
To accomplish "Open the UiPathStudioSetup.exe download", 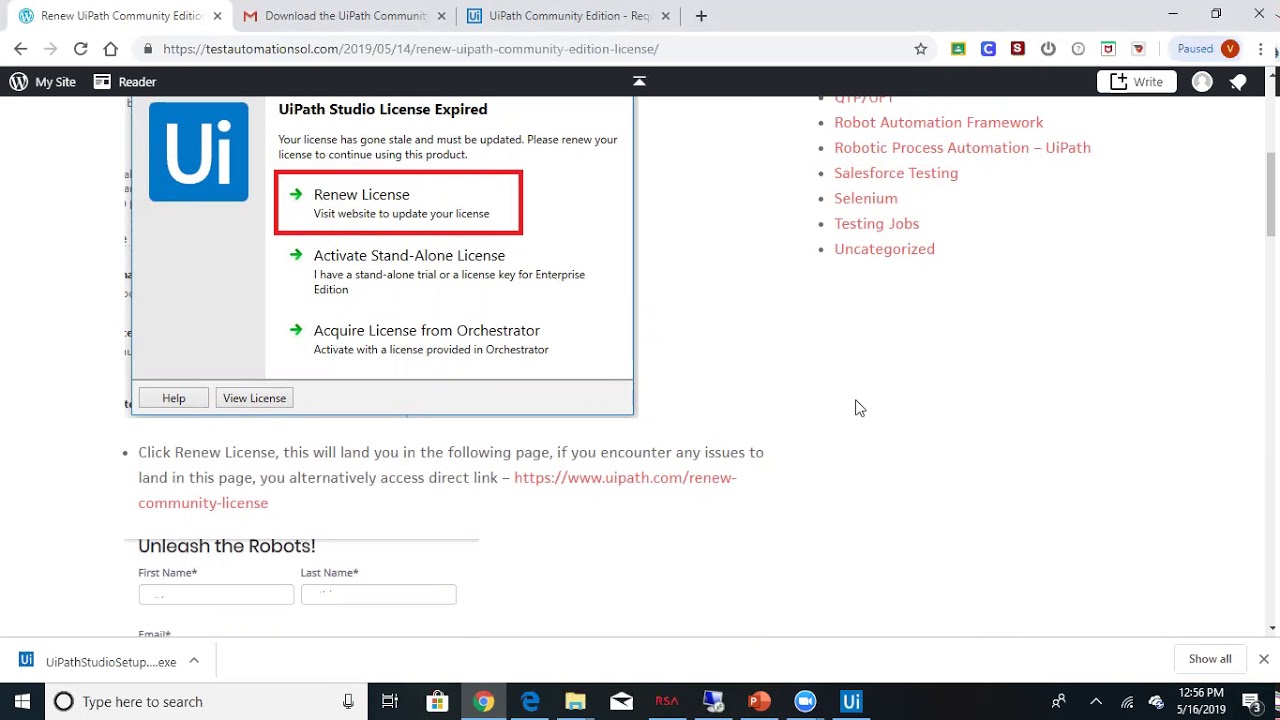I will tap(98, 661).
